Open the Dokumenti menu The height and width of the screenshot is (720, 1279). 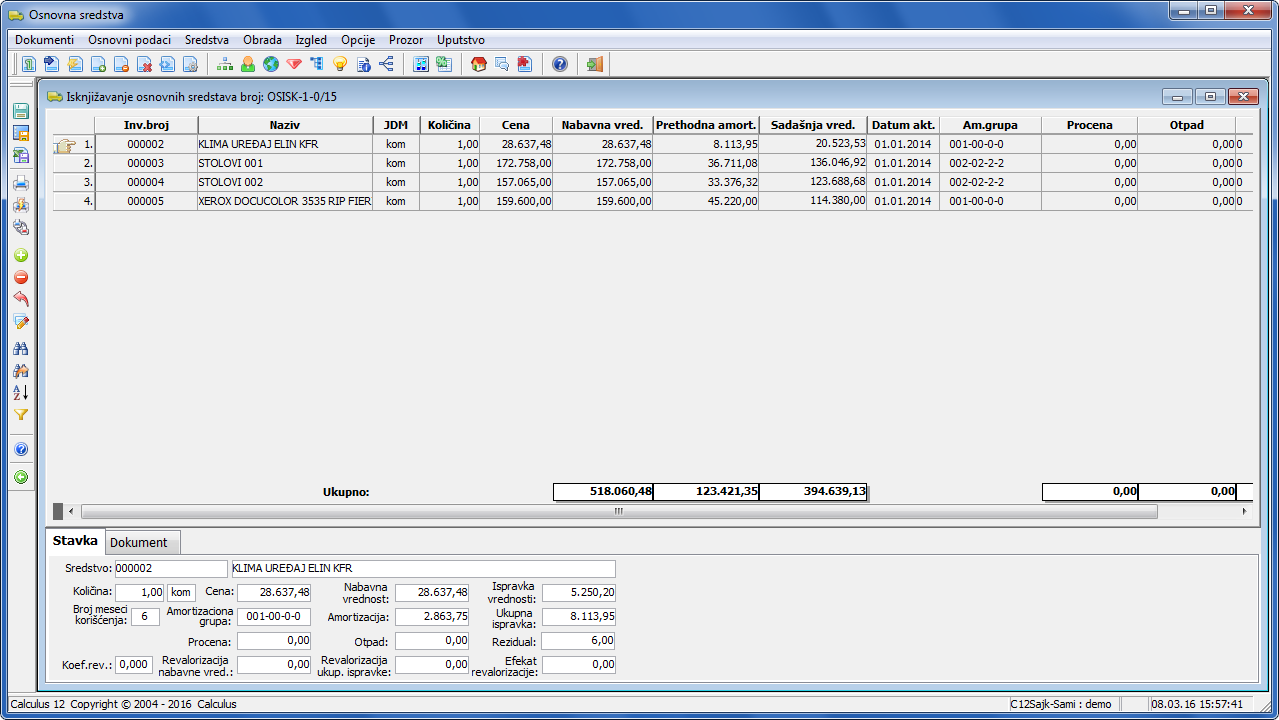point(44,40)
